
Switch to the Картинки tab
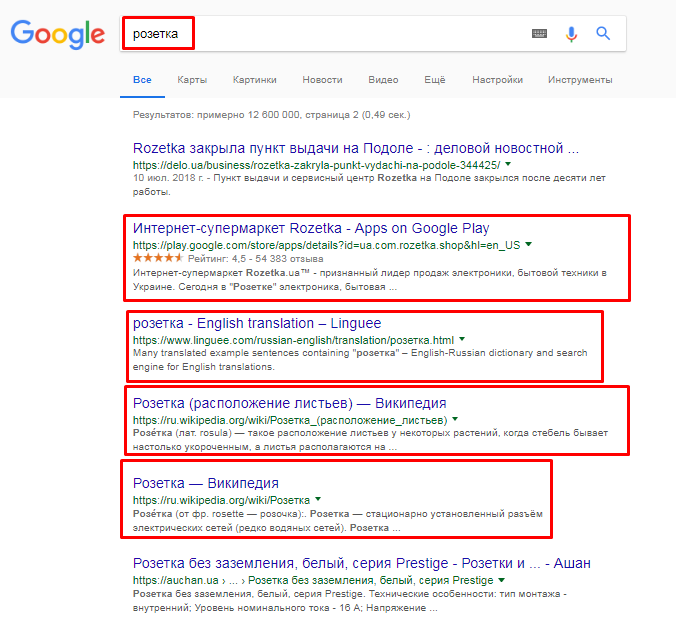255,80
